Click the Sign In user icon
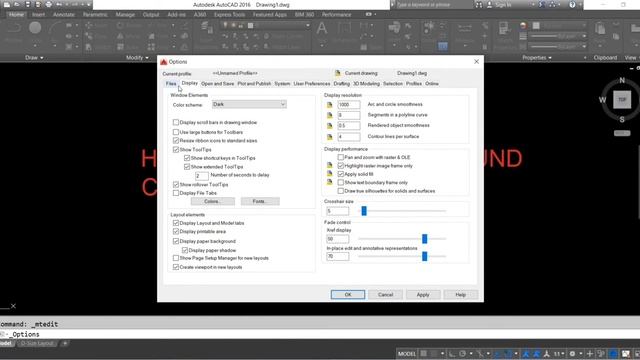Image resolution: width=640 pixels, height=360 pixels. [x=490, y=5]
